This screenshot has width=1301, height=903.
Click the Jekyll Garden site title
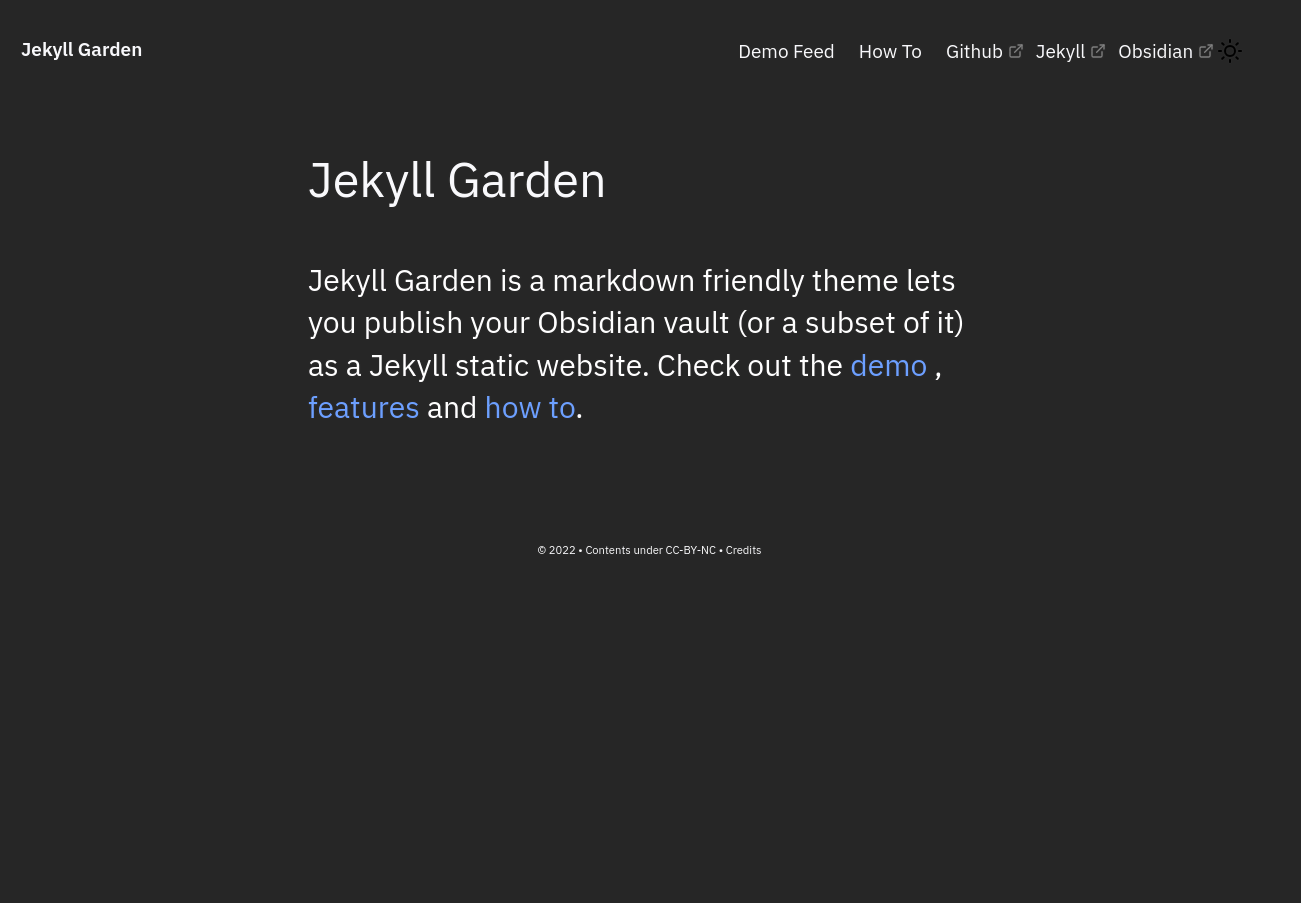point(81,49)
